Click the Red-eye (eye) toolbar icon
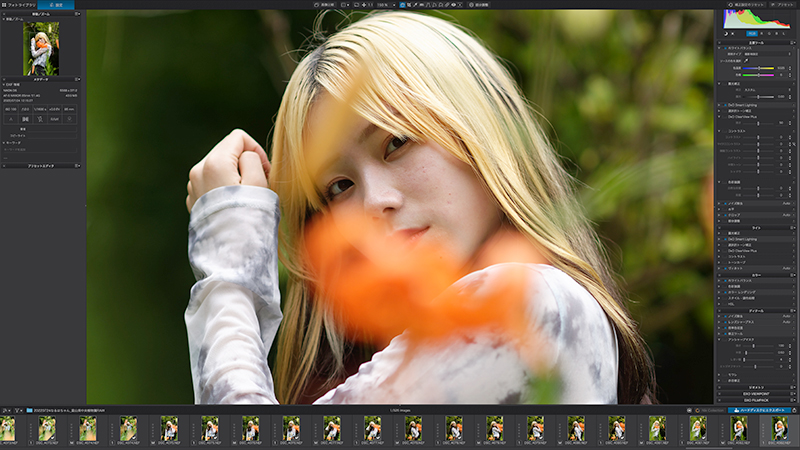 [x=453, y=5]
